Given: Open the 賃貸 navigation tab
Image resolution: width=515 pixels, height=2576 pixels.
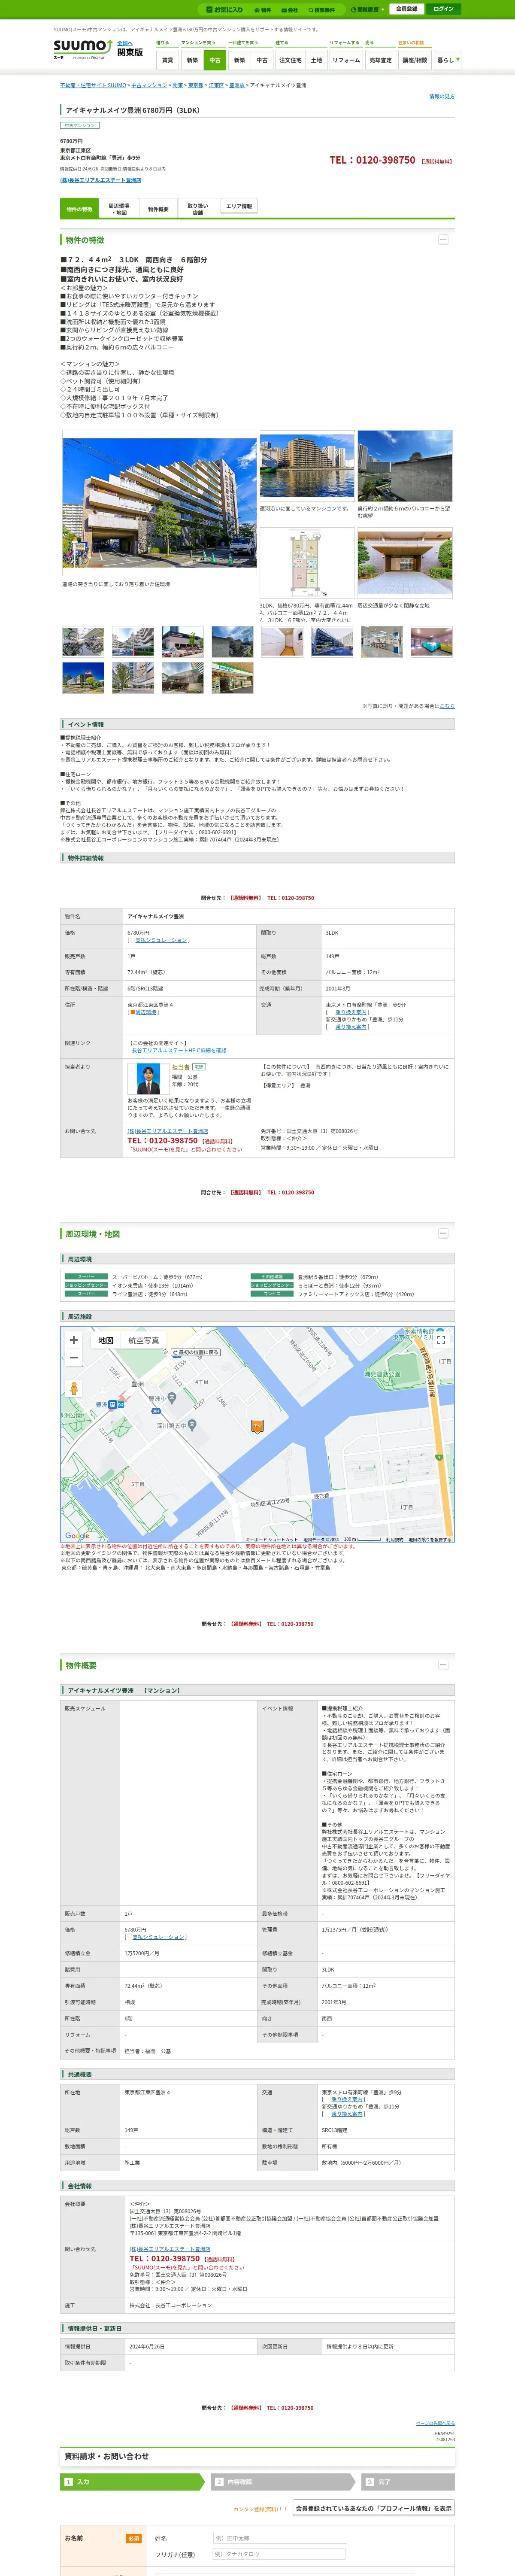Looking at the screenshot, I should 167,60.
